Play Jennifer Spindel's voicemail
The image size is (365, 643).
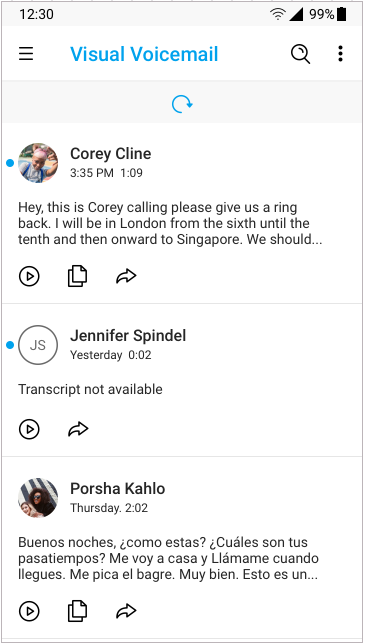tap(29, 429)
